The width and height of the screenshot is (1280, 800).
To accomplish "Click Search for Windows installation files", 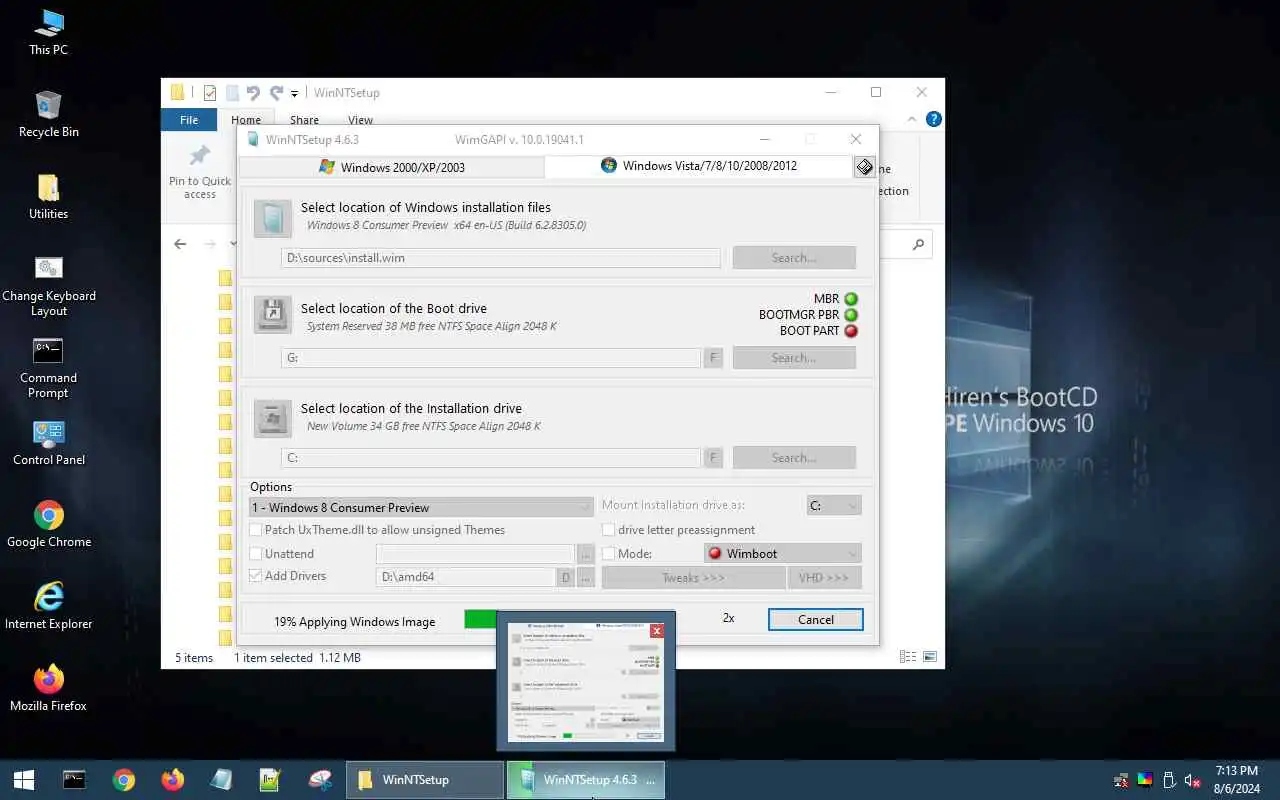I will click(x=794, y=258).
